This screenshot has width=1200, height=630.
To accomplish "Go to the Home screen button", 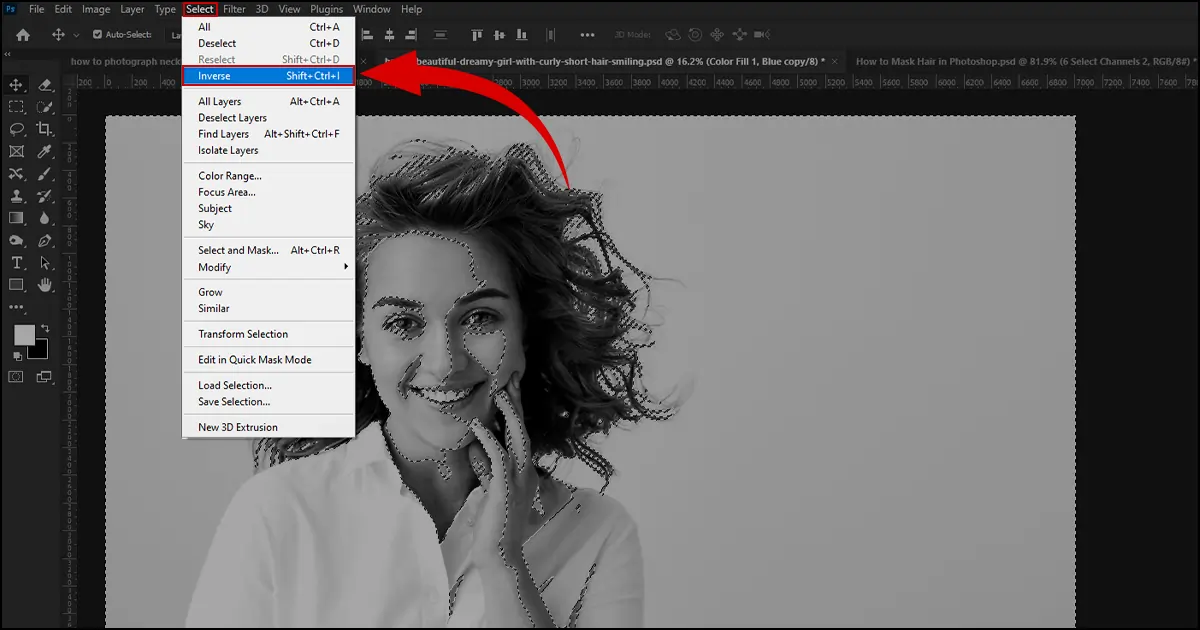I will [x=23, y=35].
